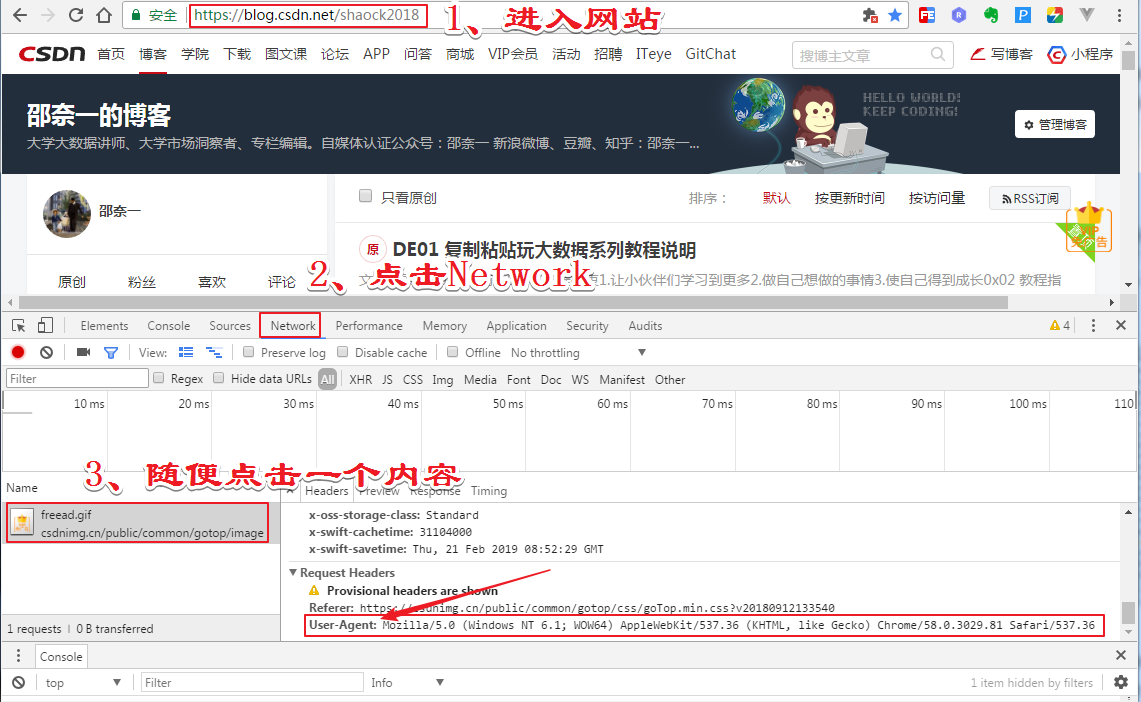
Task: Open 小程序 link in header
Action: 1081,55
